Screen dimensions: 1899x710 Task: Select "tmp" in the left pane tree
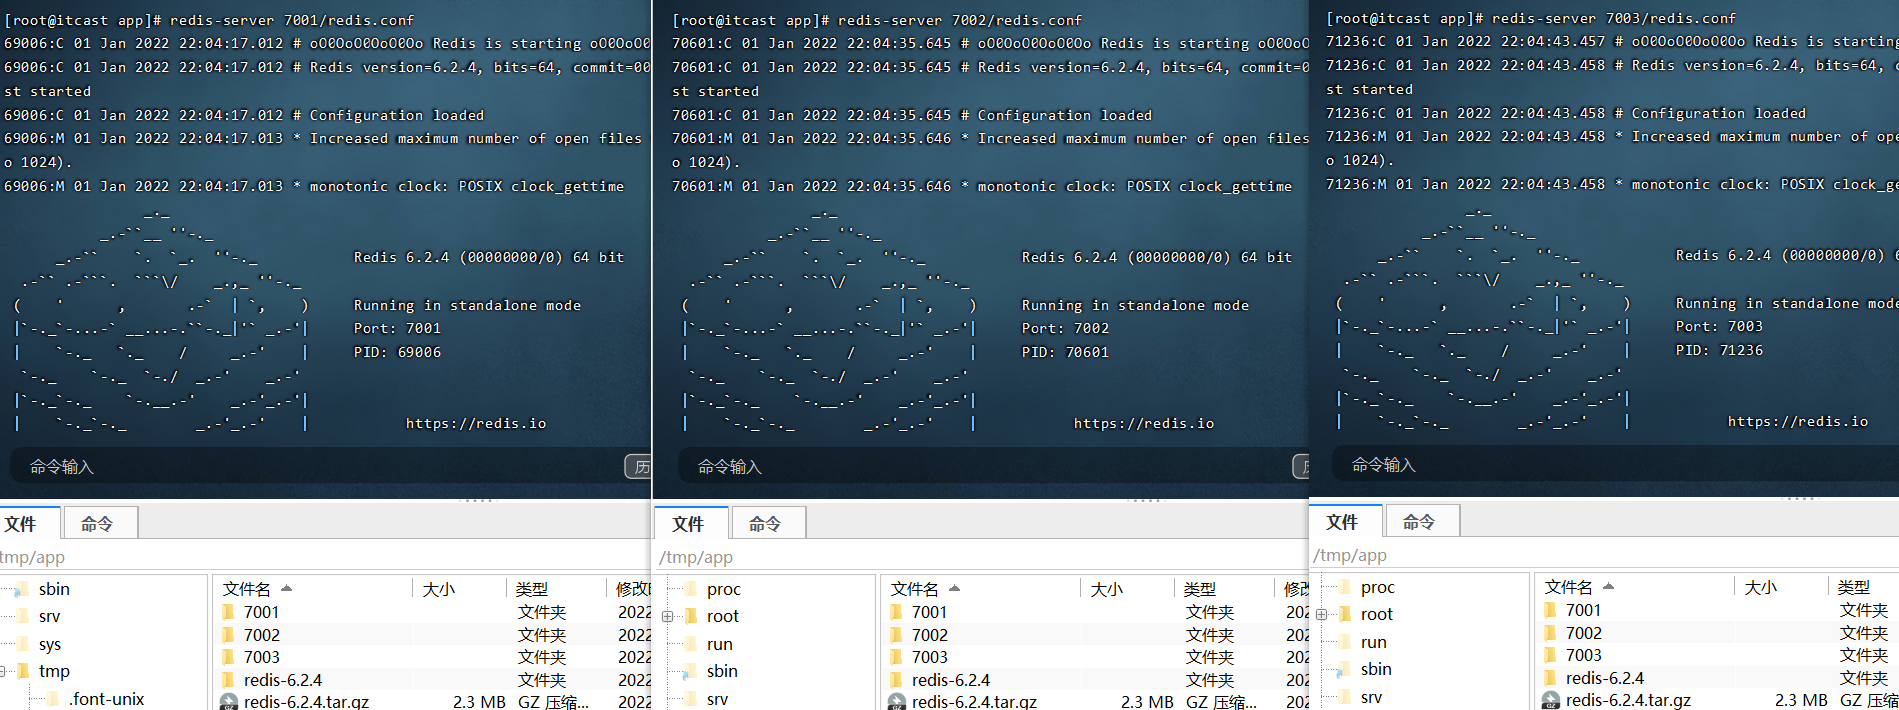tap(54, 671)
